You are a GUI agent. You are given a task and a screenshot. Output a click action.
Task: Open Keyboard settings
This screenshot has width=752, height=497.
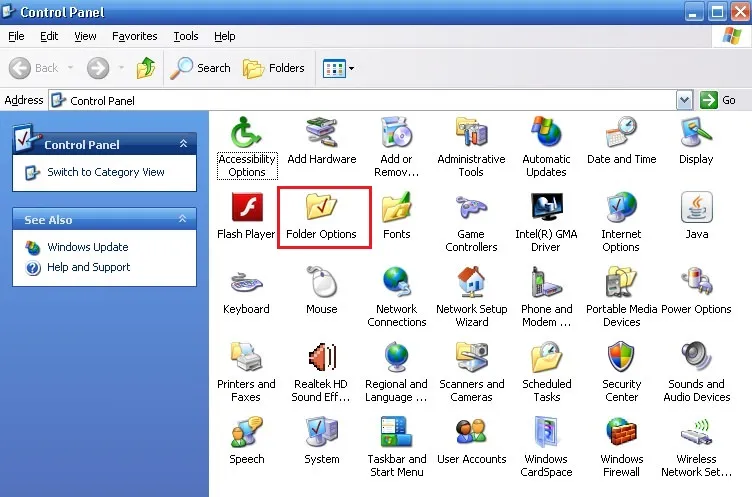tap(246, 291)
